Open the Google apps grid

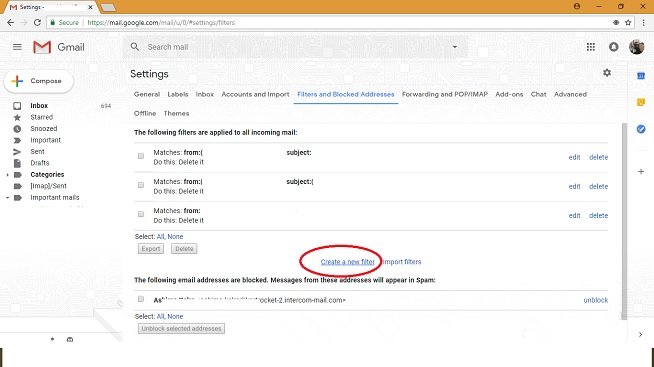591,47
